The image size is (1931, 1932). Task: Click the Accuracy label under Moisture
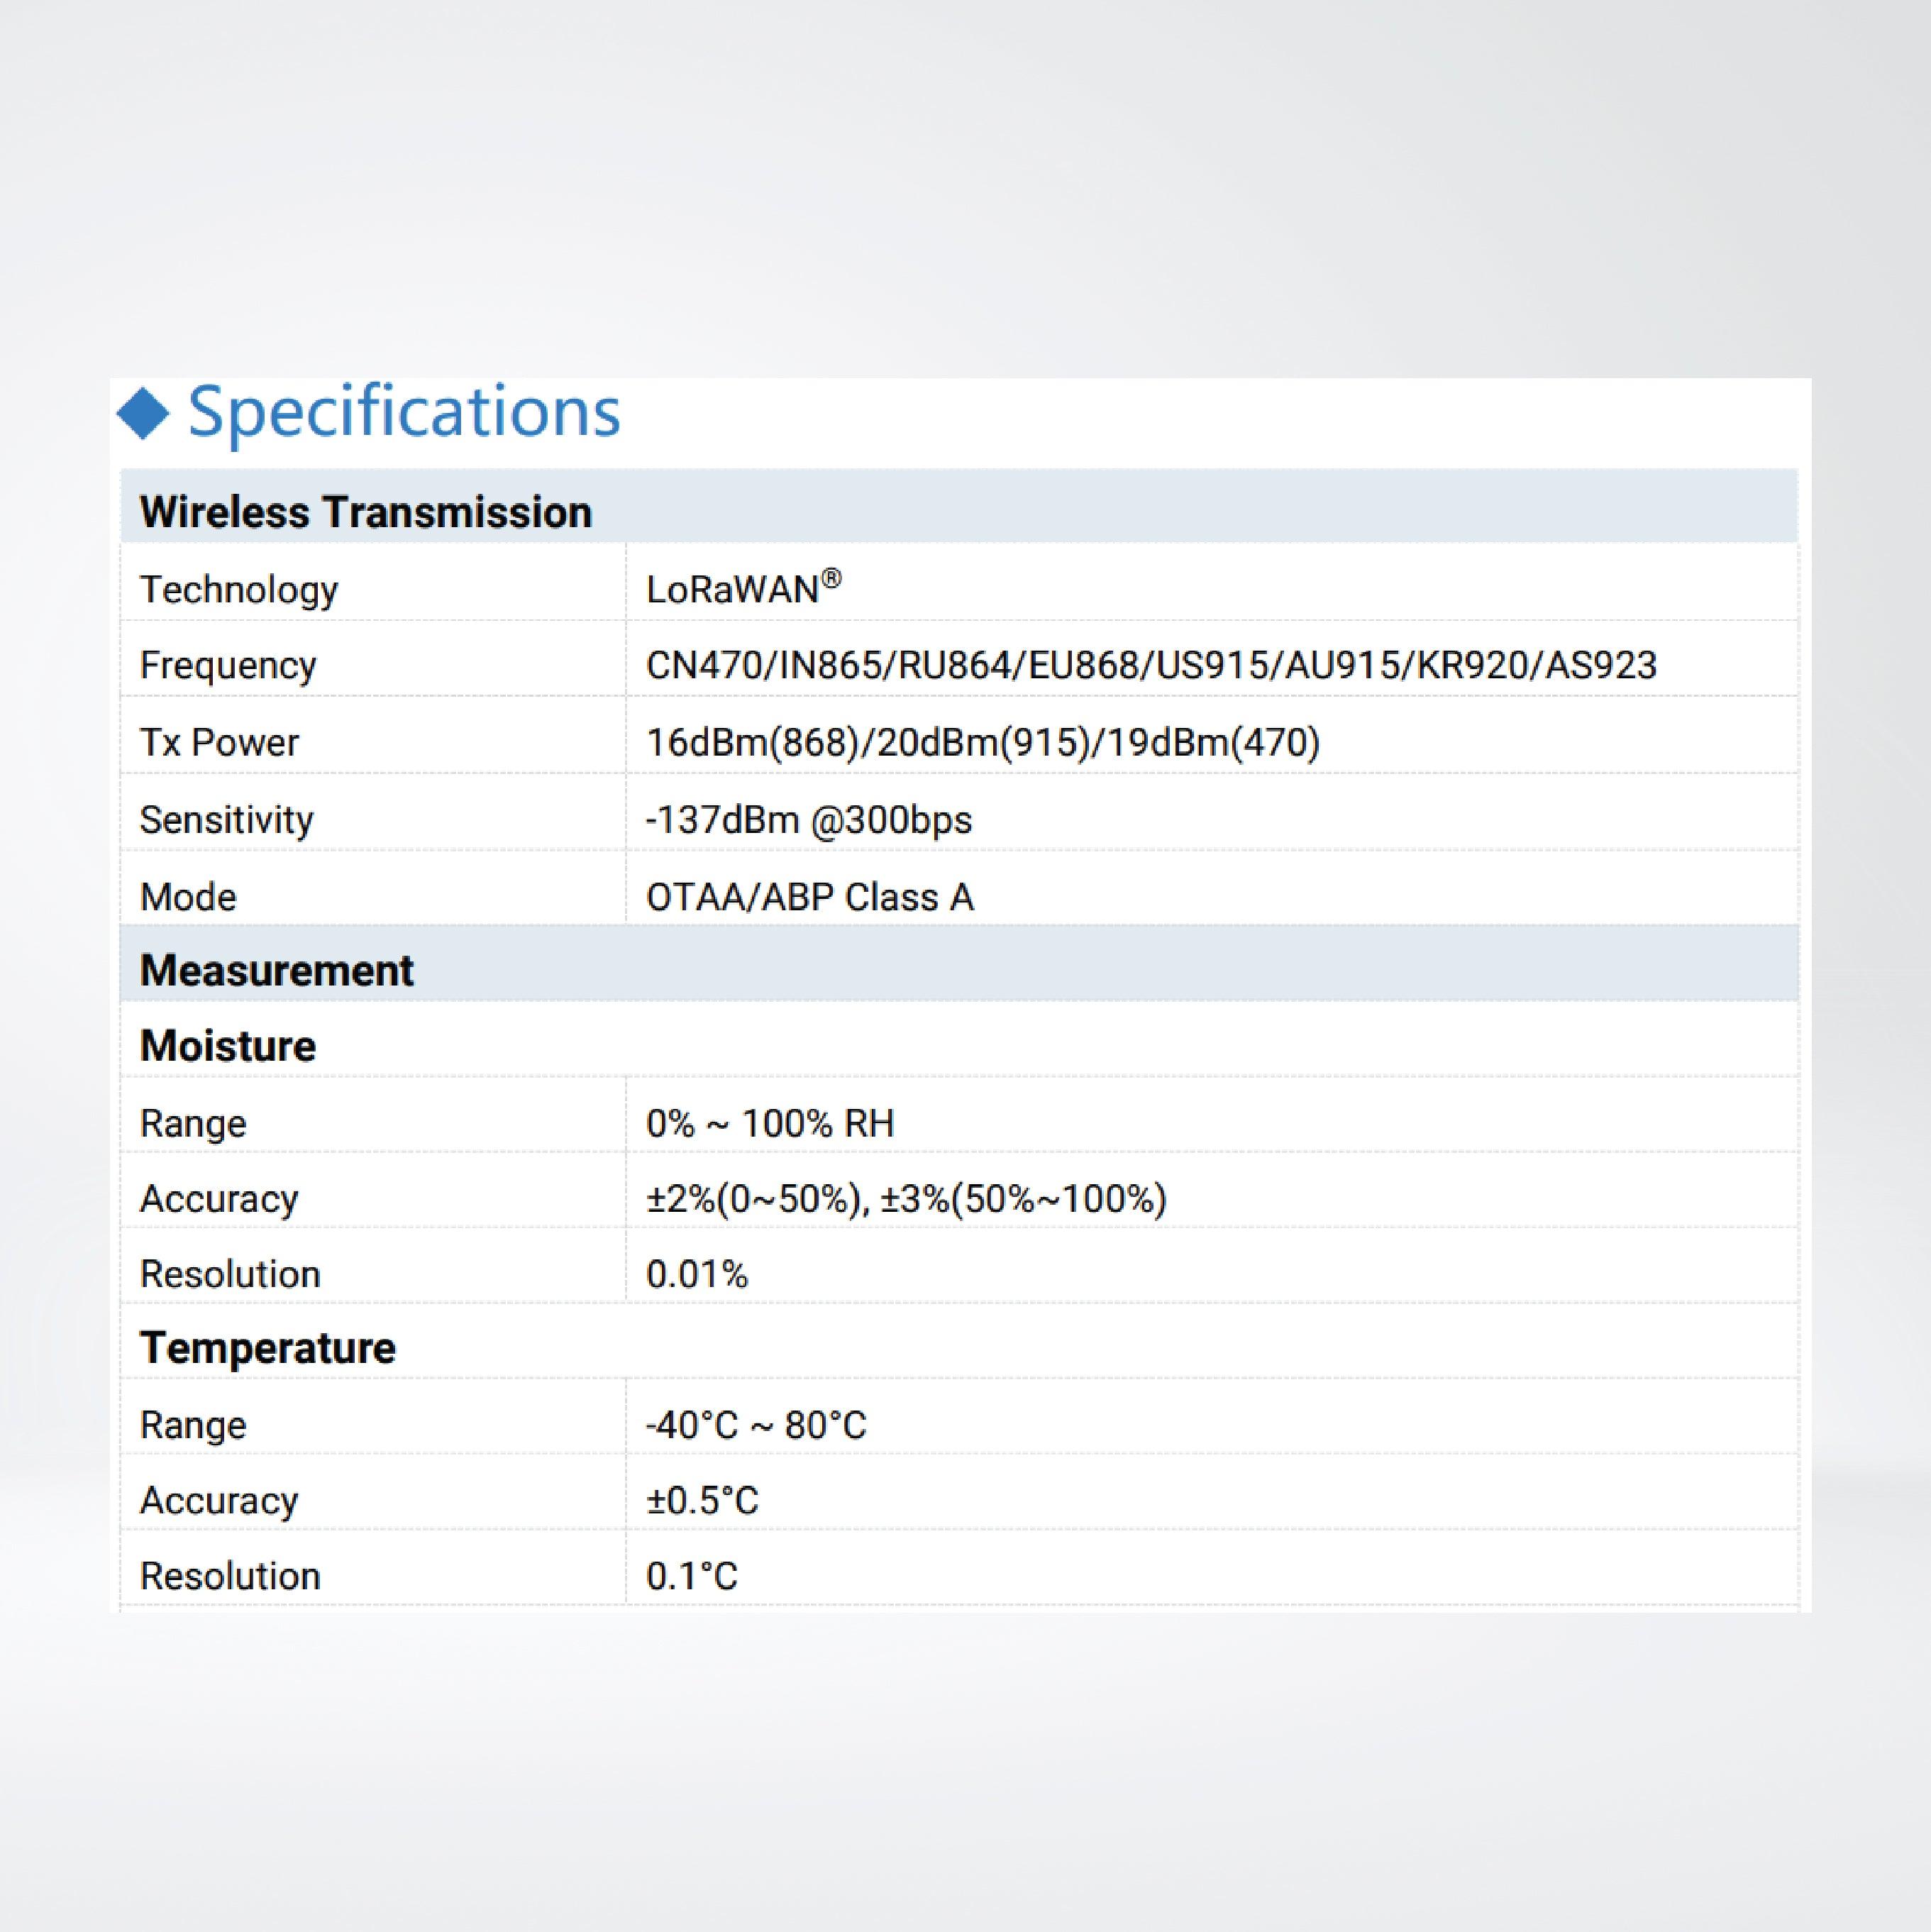click(219, 1199)
